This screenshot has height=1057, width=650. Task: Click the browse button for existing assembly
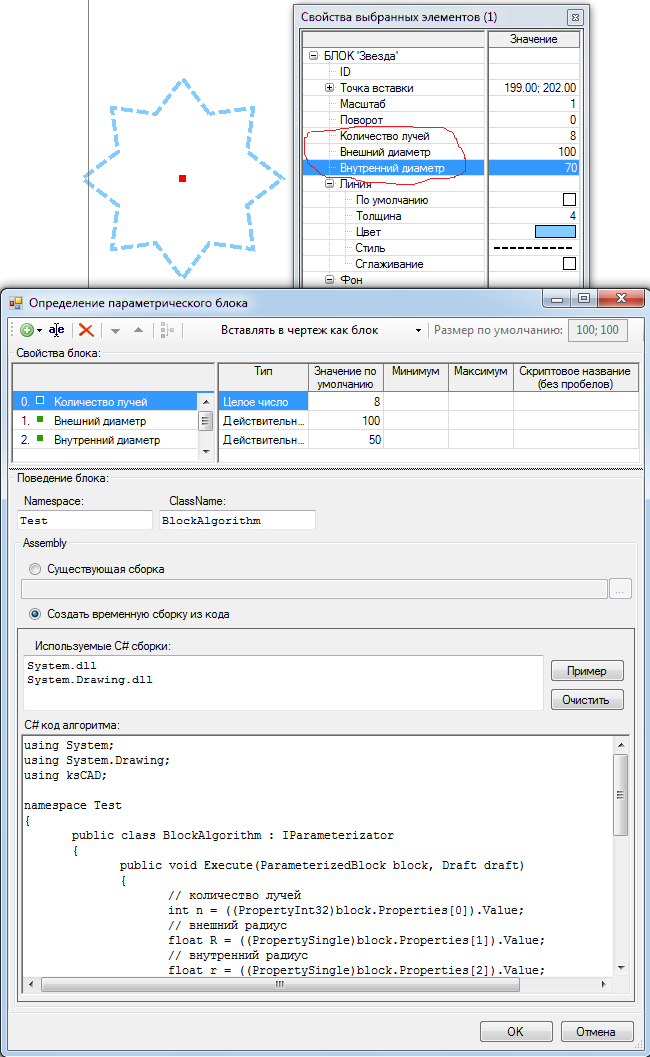[621, 589]
